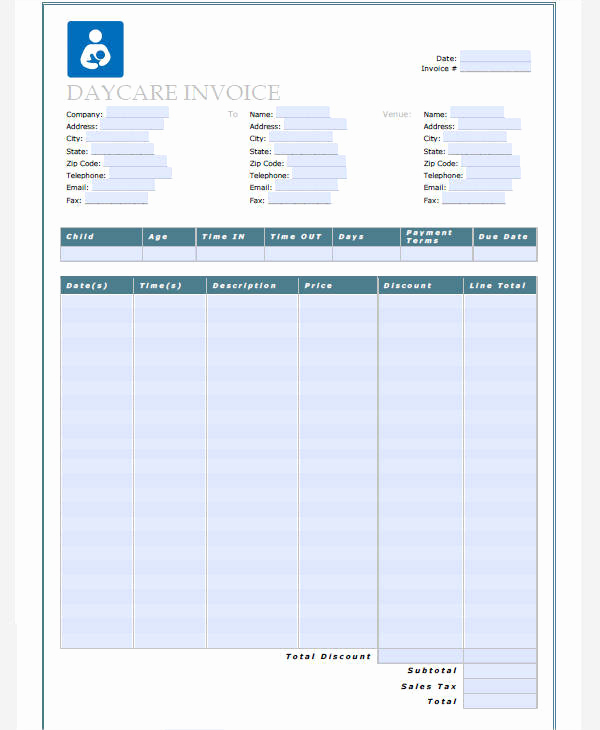
Task: Click the Discount column header
Action: [421, 285]
